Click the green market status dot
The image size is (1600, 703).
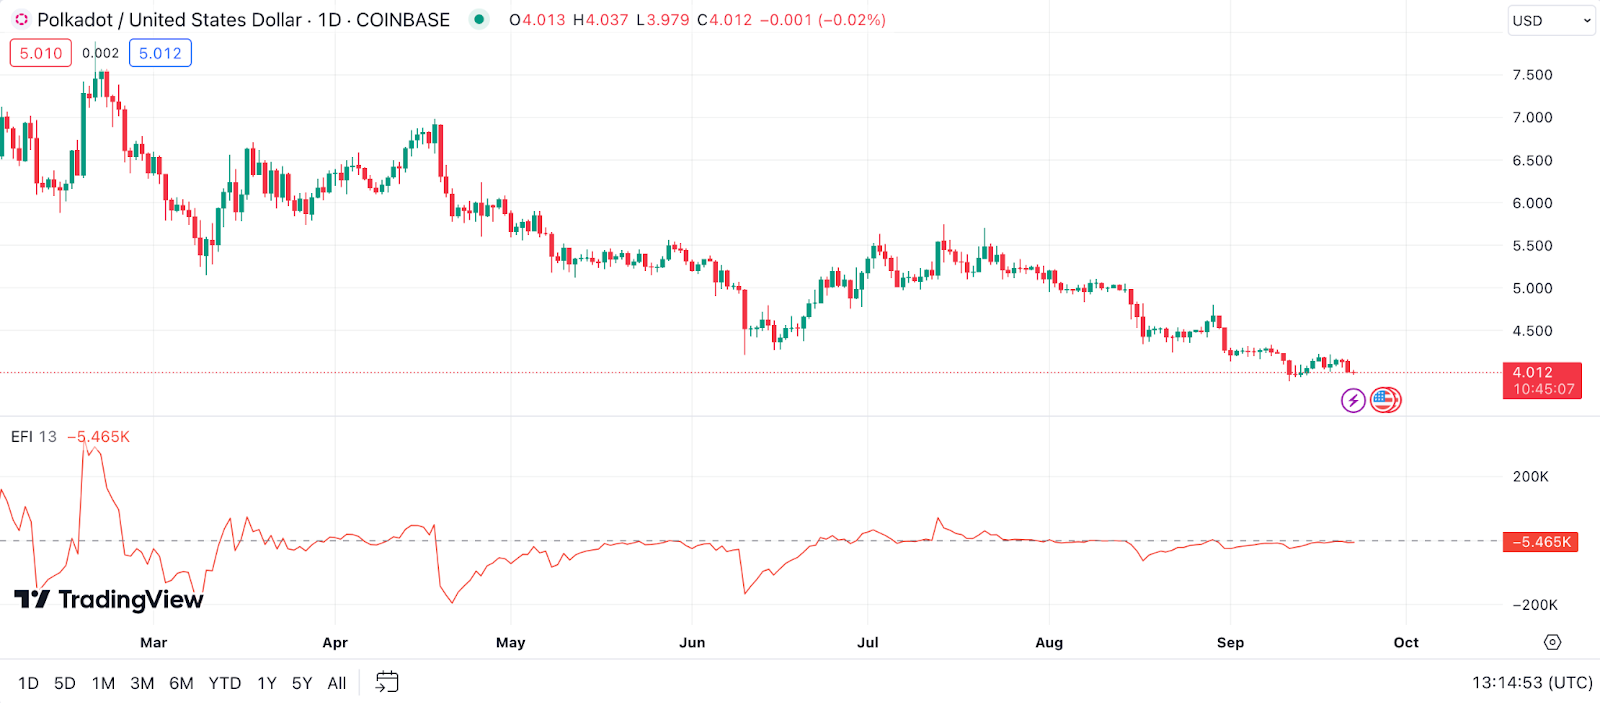pyautogui.click(x=479, y=19)
